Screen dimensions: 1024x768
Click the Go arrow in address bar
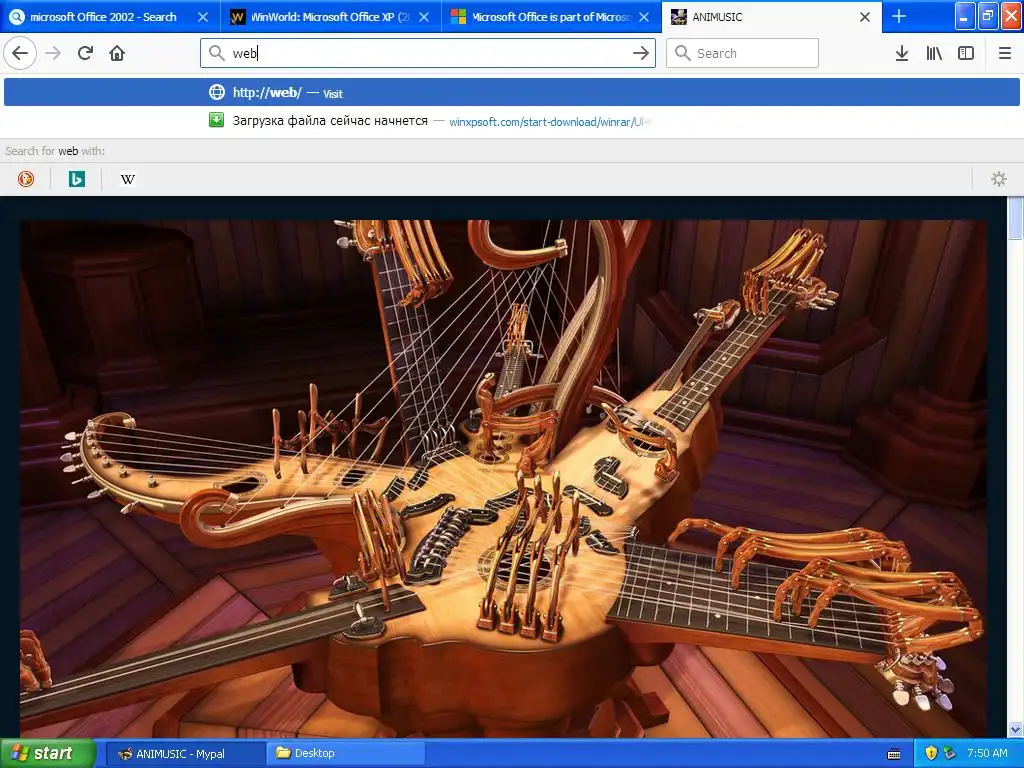click(641, 53)
